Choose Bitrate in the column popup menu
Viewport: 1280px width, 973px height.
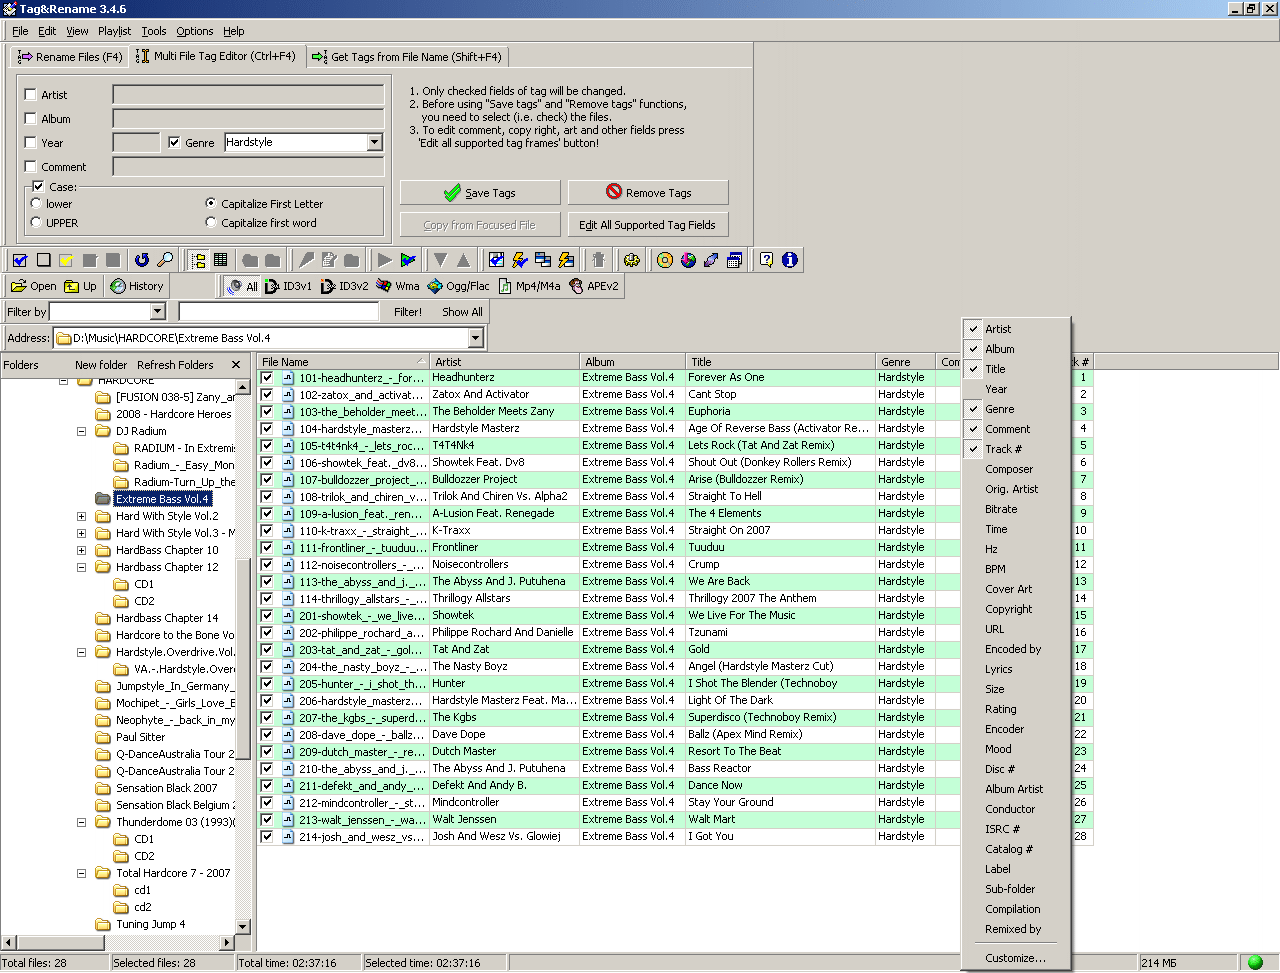1002,509
